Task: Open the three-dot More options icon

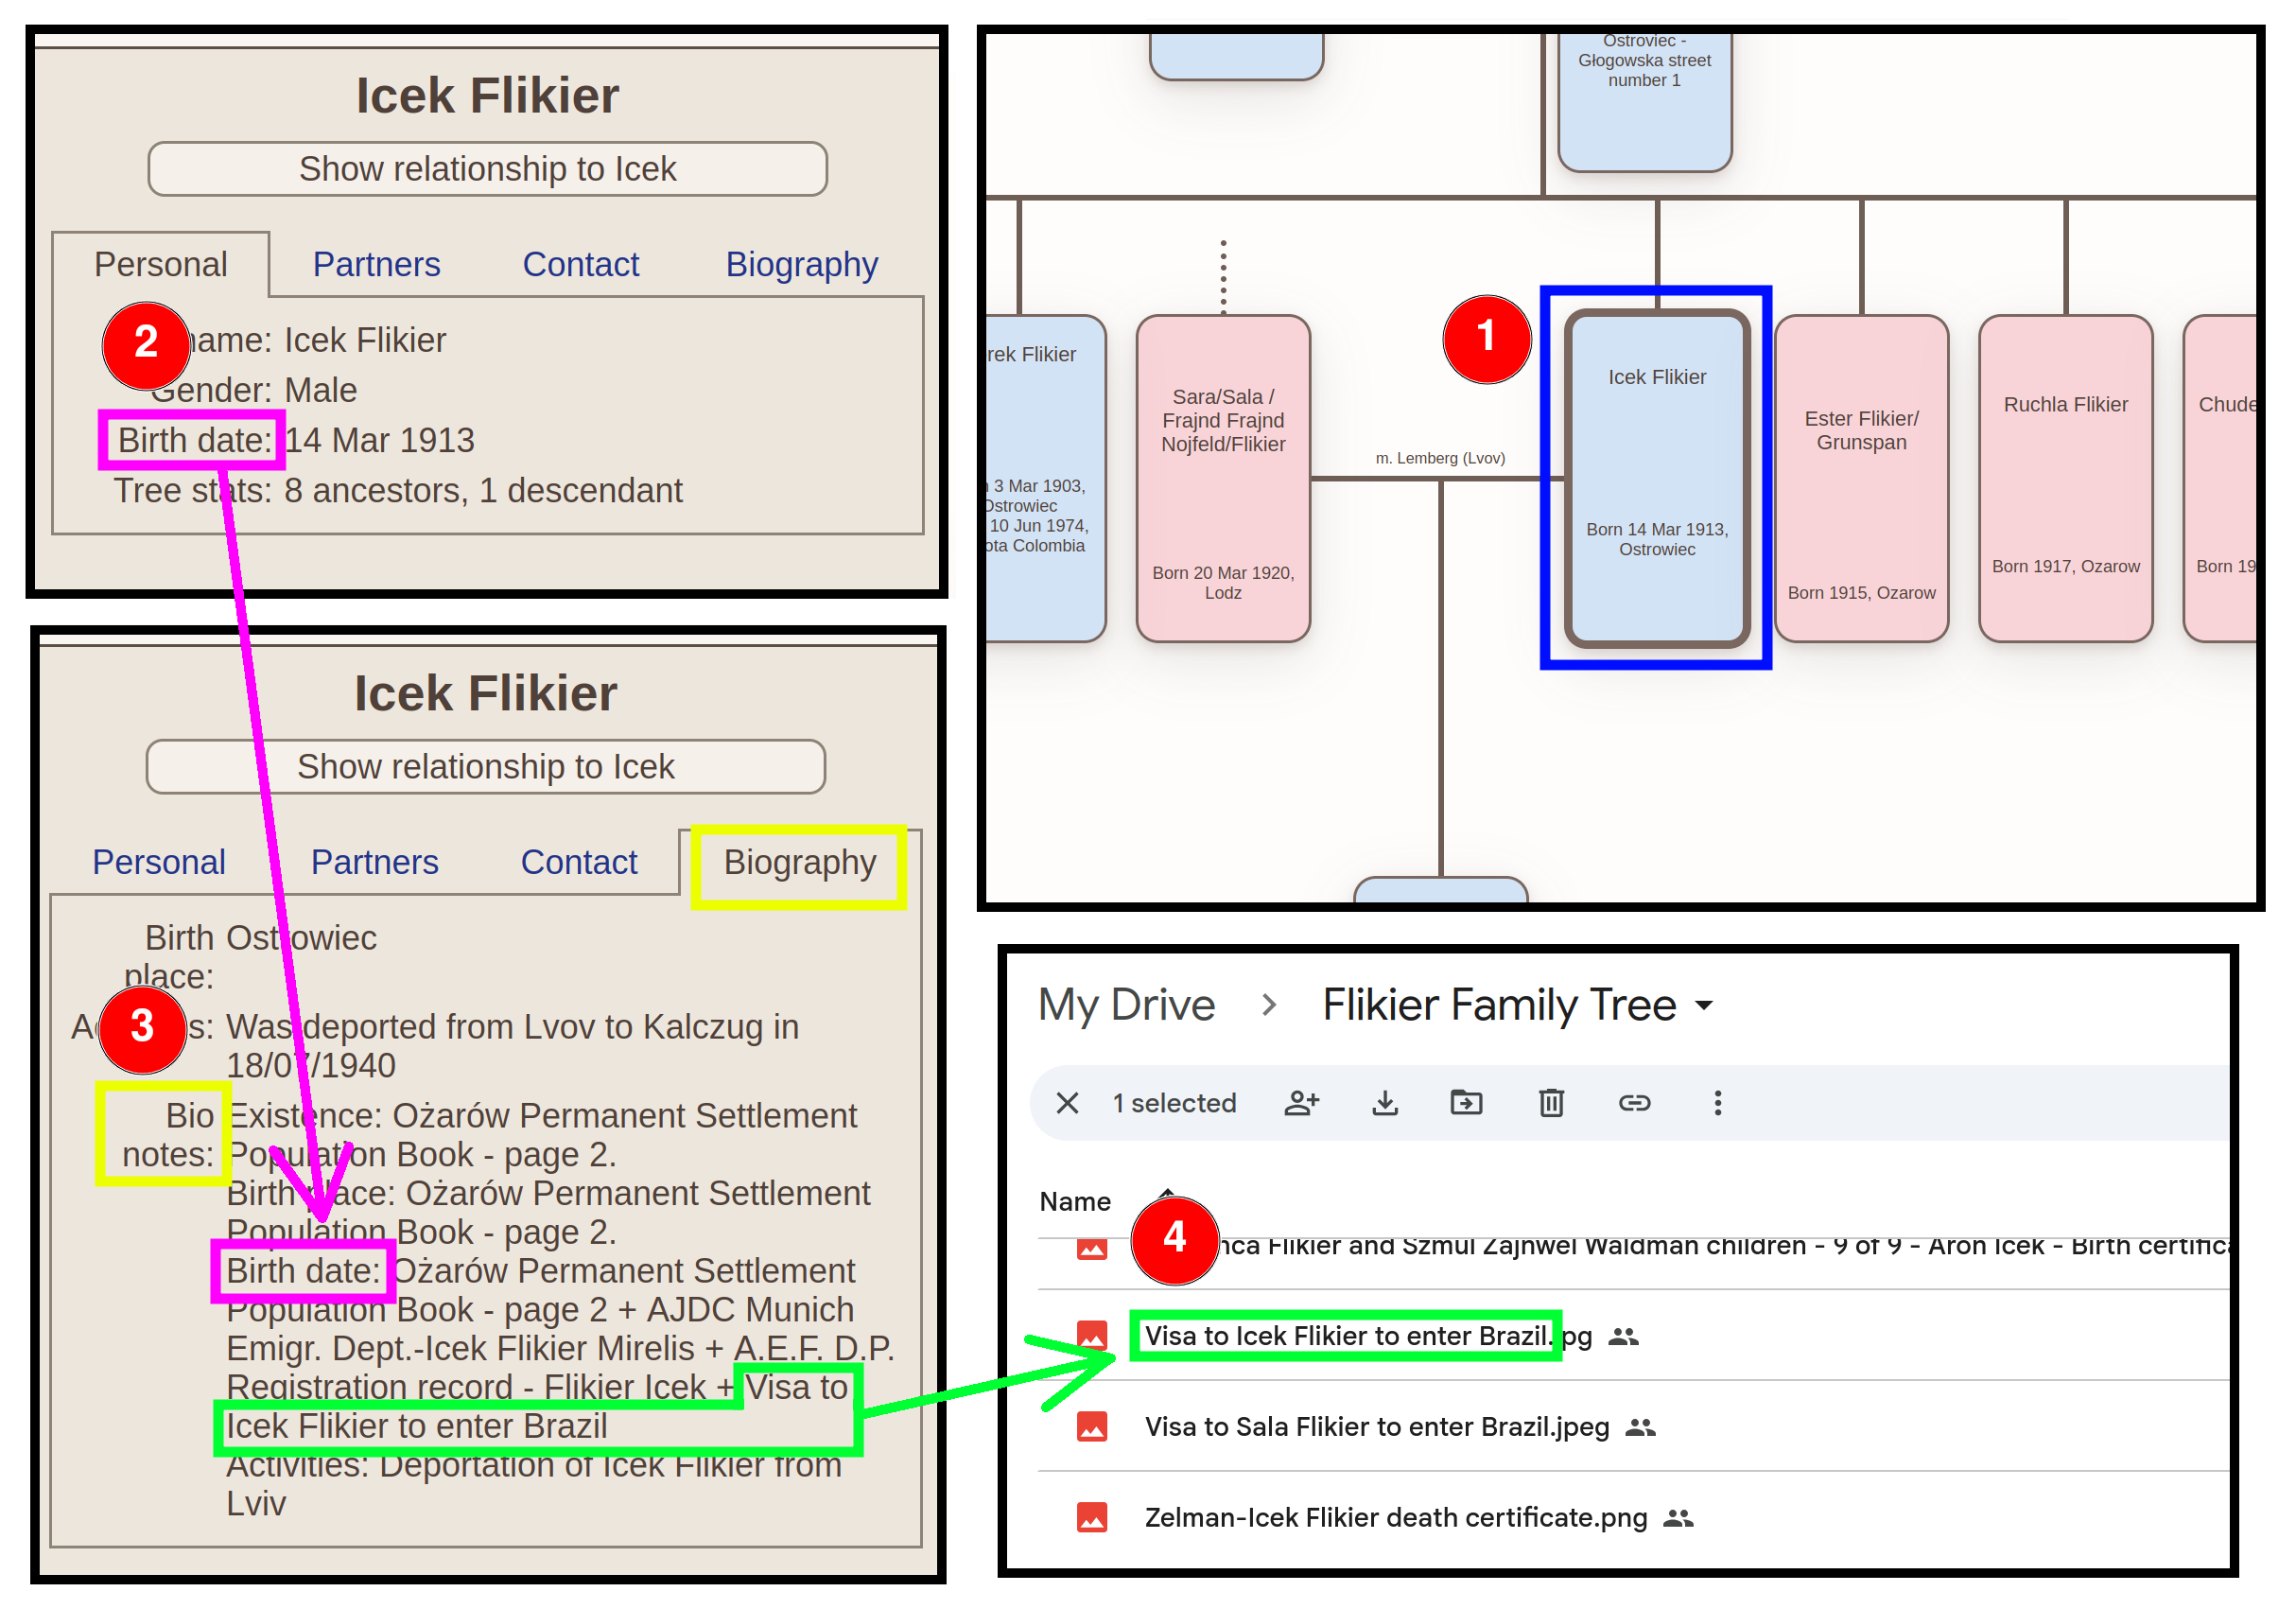Action: 1717,1103
